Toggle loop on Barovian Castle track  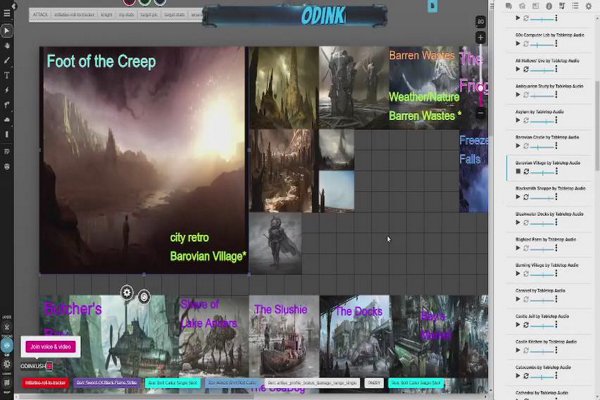[x=526, y=146]
